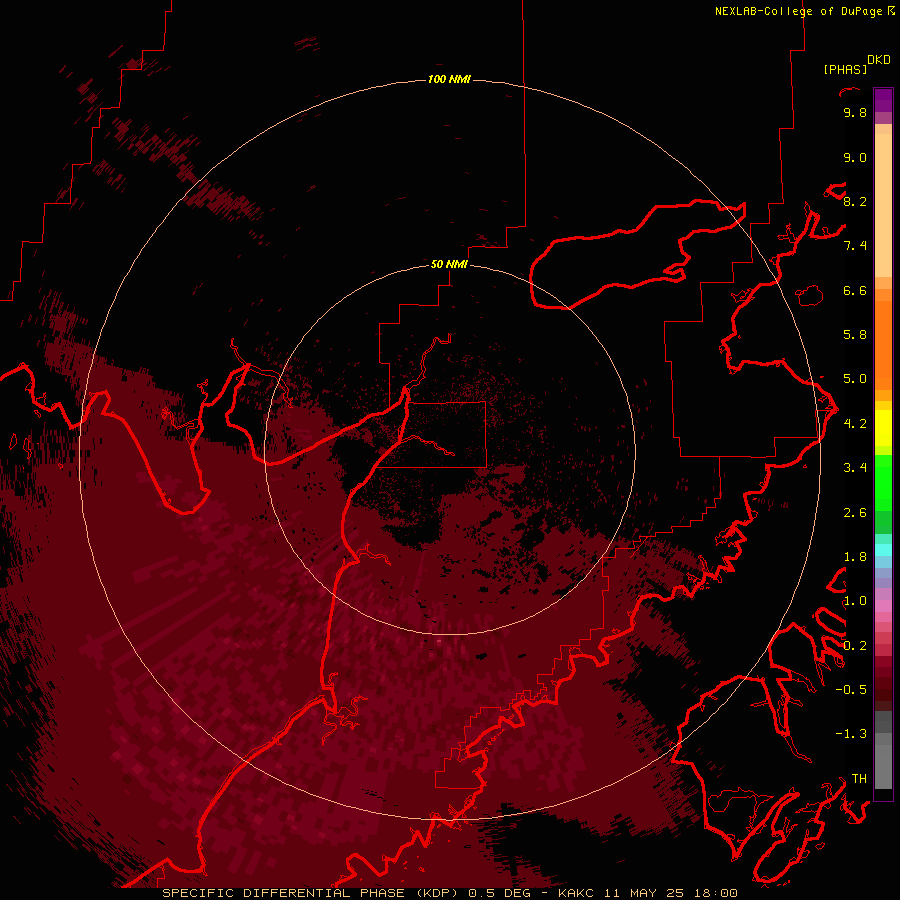The image size is (900, 900).
Task: Click the yellow segment of the color bar
Action: 883,428
